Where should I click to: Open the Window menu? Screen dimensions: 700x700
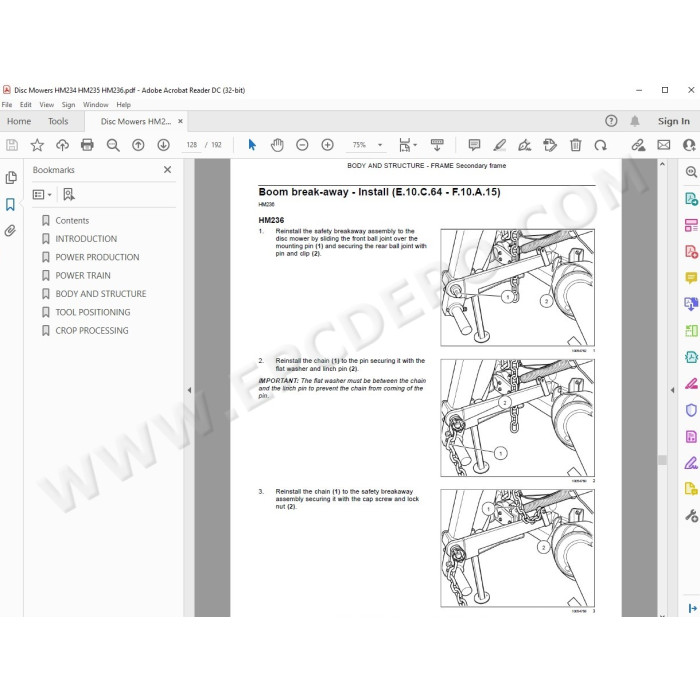pos(96,104)
